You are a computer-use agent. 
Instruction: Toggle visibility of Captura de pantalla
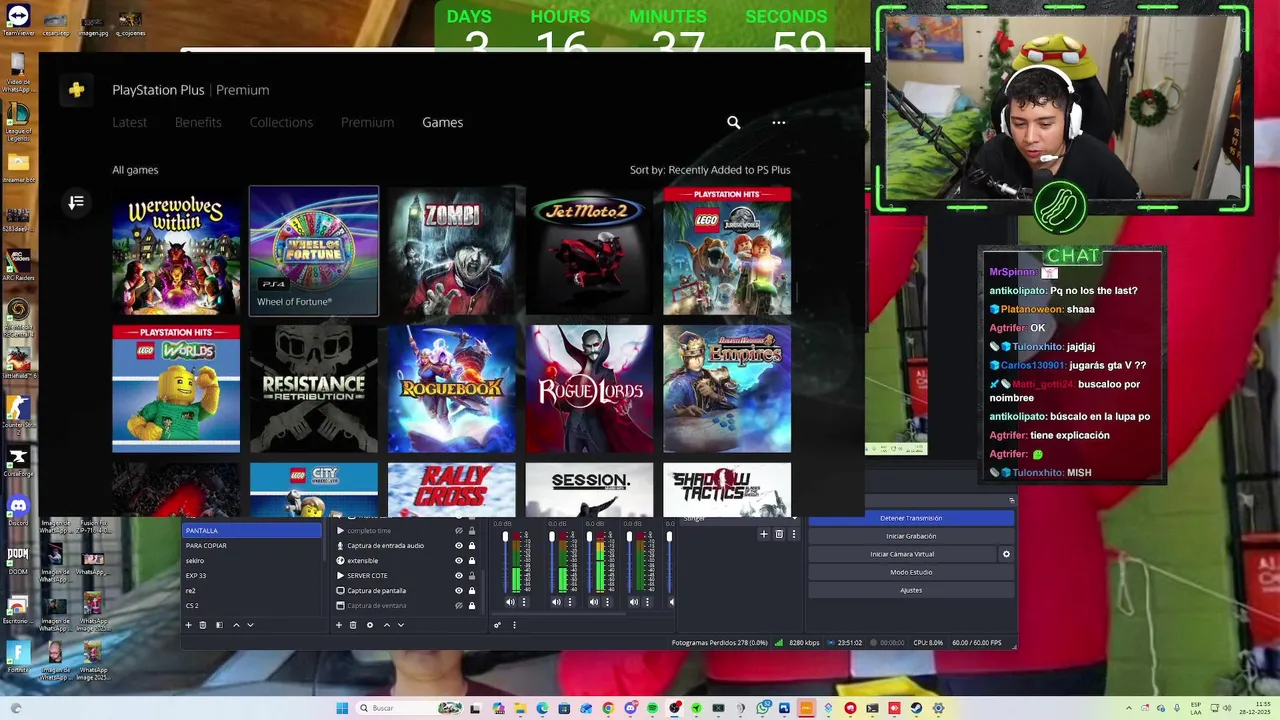tap(459, 591)
